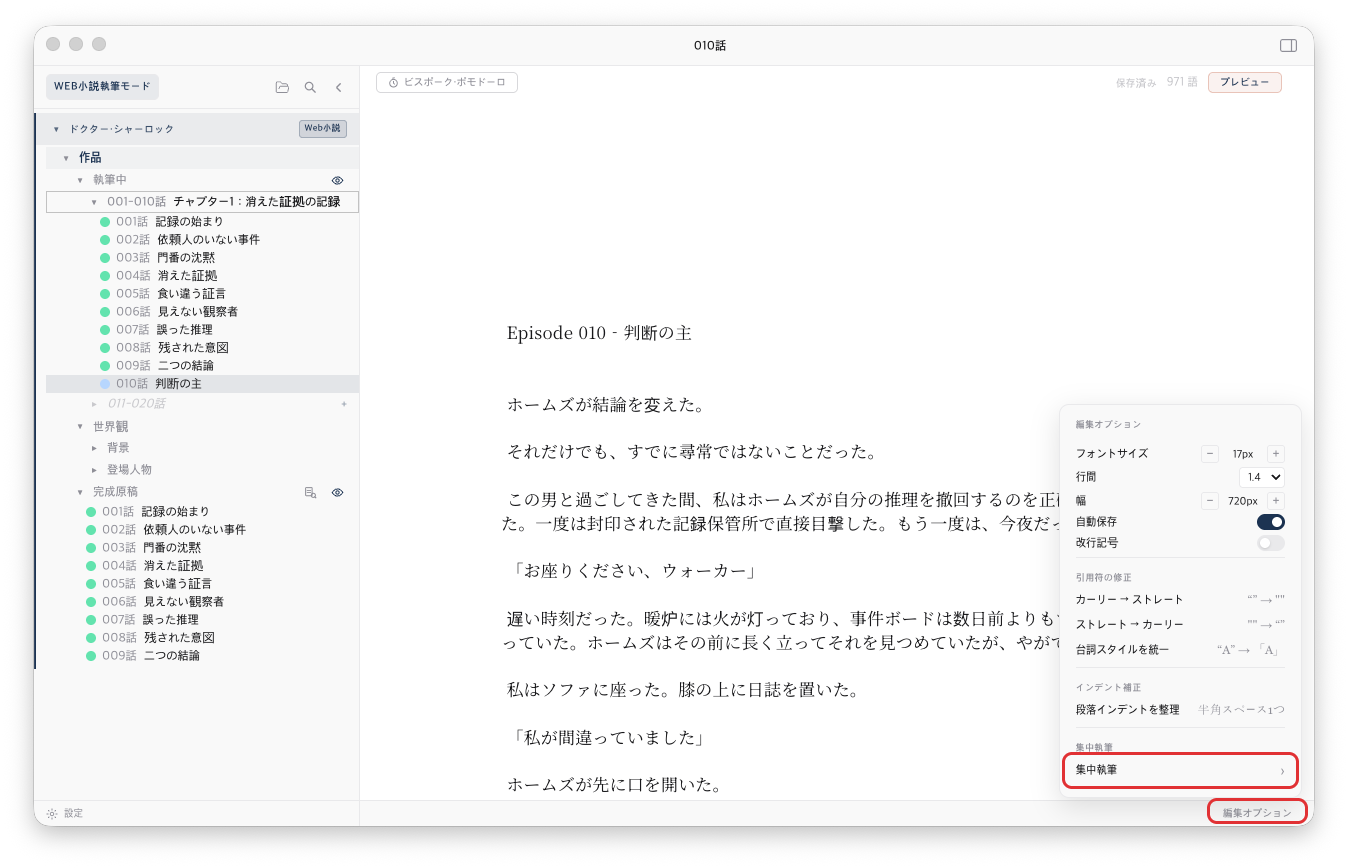Place cursor in line ホームズが結論を変えた。

[x=606, y=405]
